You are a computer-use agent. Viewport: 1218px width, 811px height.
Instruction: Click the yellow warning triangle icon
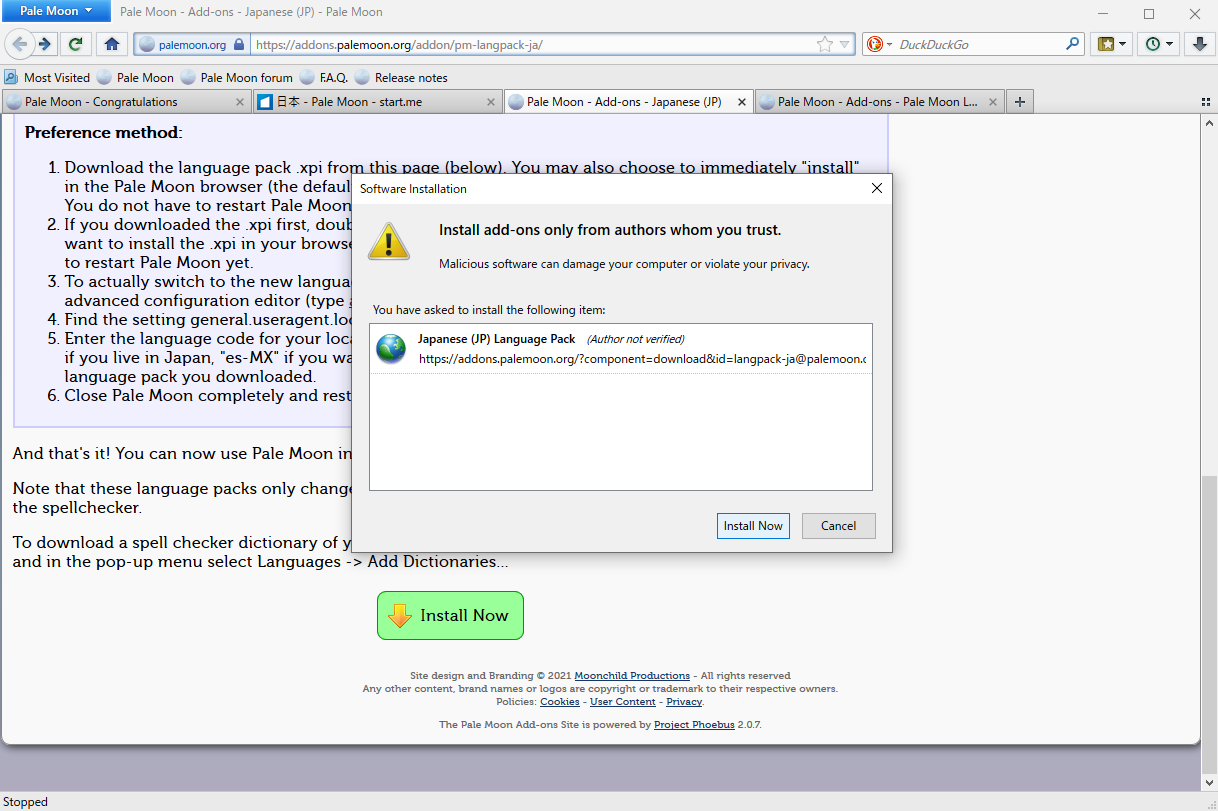[388, 241]
